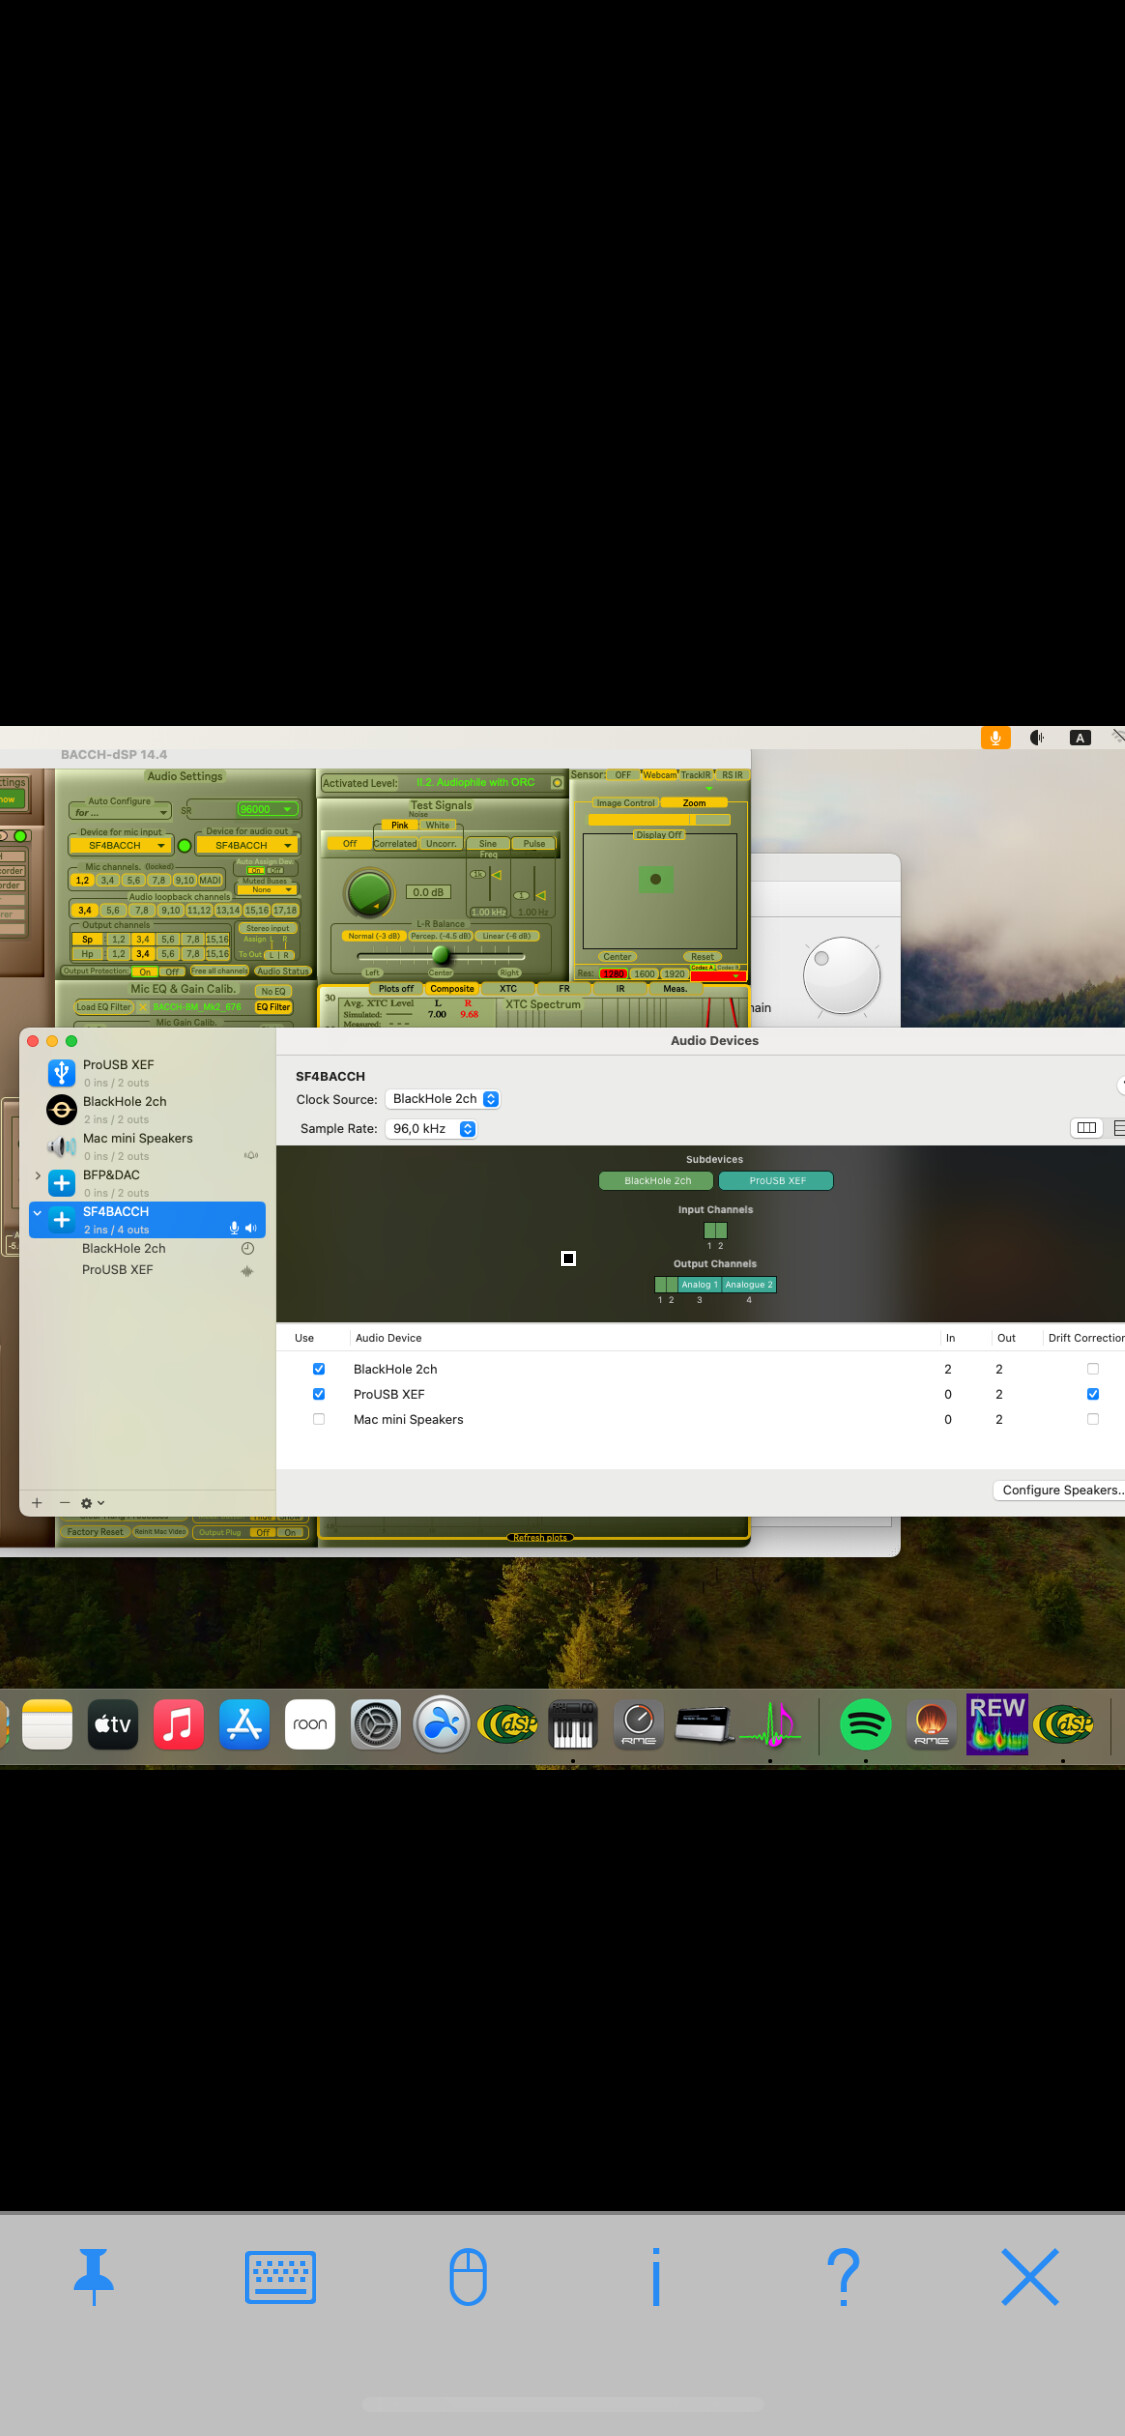Click BACCH Zoom button in sensor panel
This screenshot has width=1125, height=2436.
pos(694,803)
